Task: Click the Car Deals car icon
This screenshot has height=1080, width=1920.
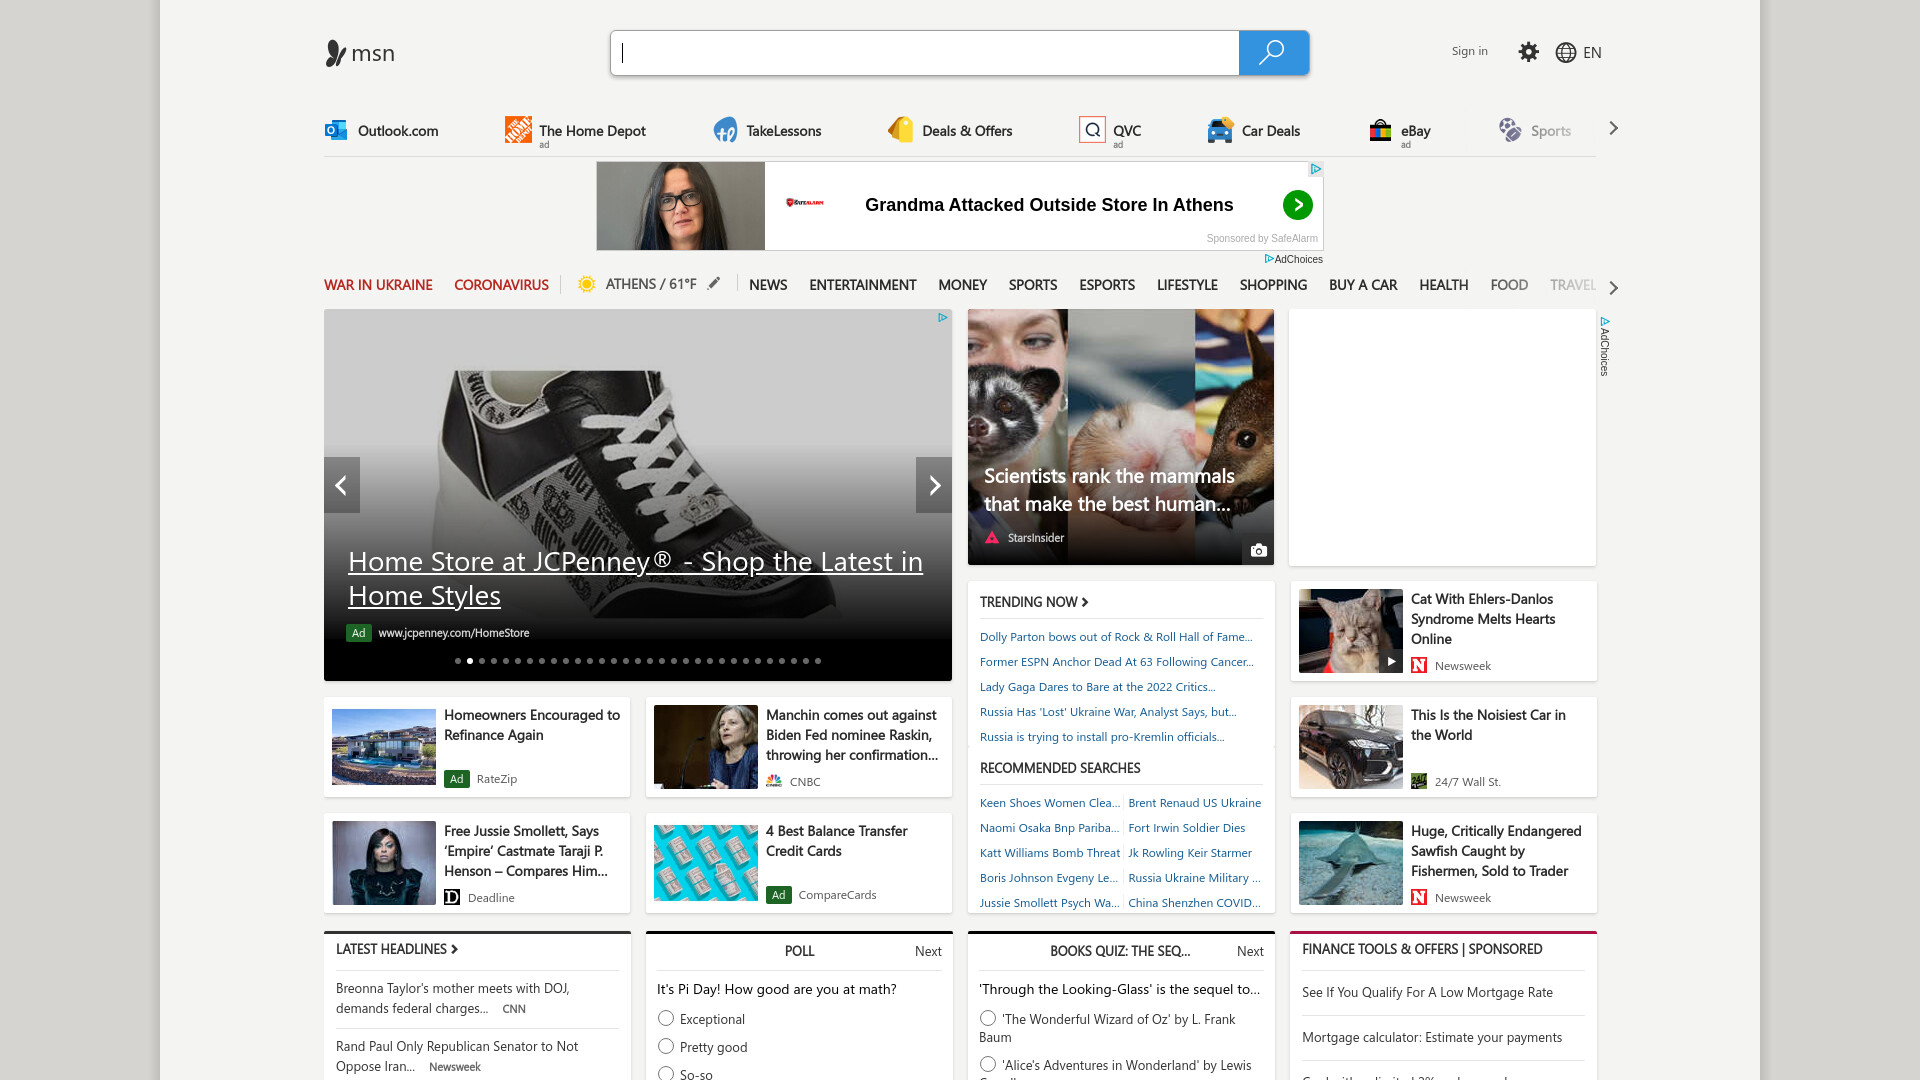Action: pyautogui.click(x=1220, y=130)
